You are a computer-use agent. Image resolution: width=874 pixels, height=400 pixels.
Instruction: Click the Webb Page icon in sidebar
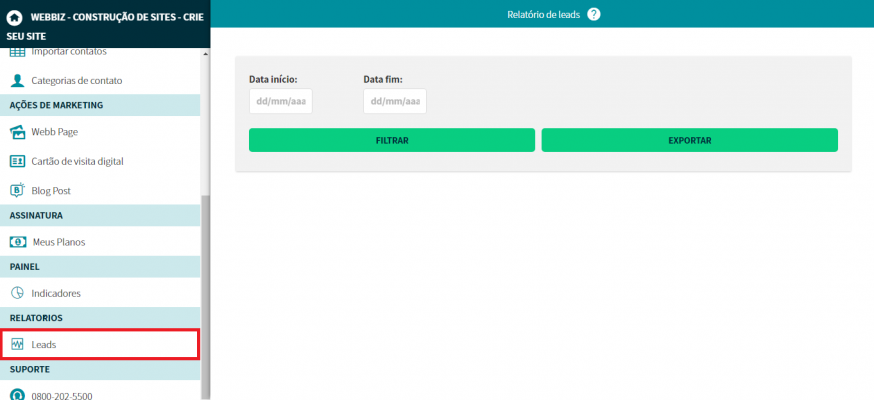pos(17,132)
